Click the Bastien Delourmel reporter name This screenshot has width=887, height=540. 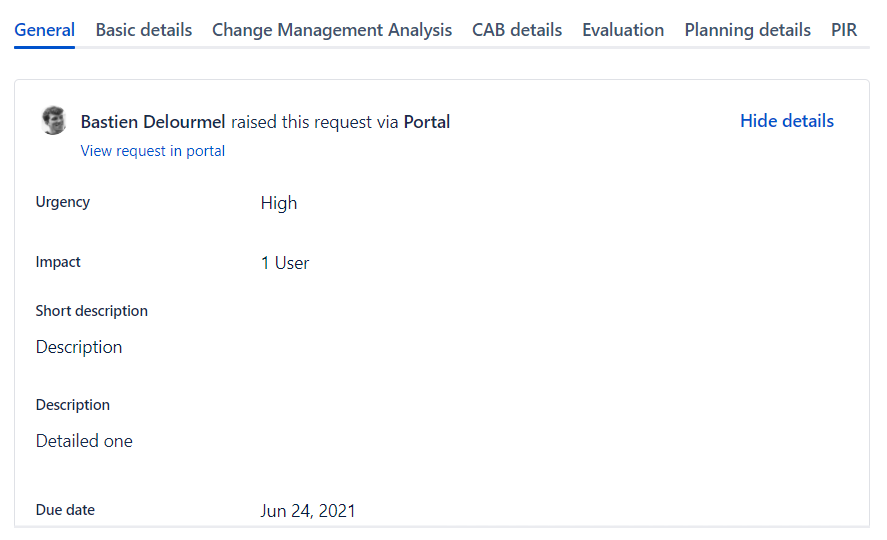[153, 122]
